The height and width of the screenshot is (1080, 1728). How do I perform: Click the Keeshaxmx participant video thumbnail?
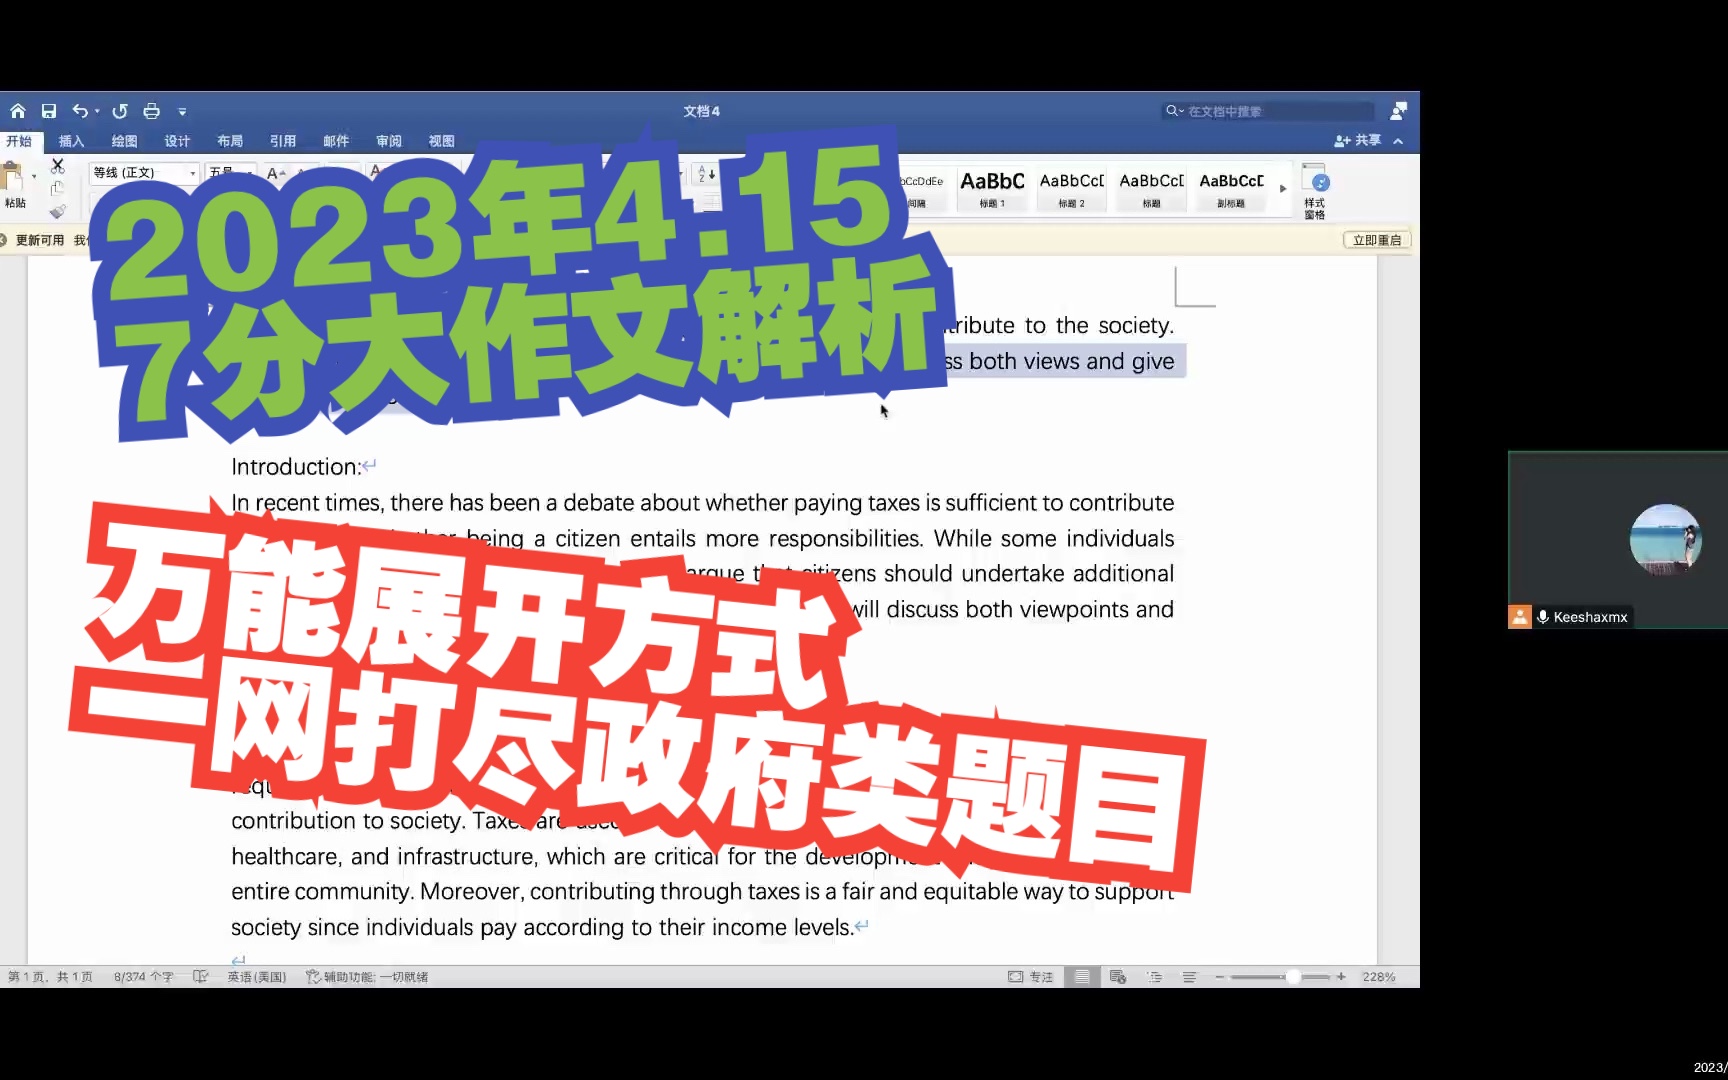click(x=1618, y=540)
